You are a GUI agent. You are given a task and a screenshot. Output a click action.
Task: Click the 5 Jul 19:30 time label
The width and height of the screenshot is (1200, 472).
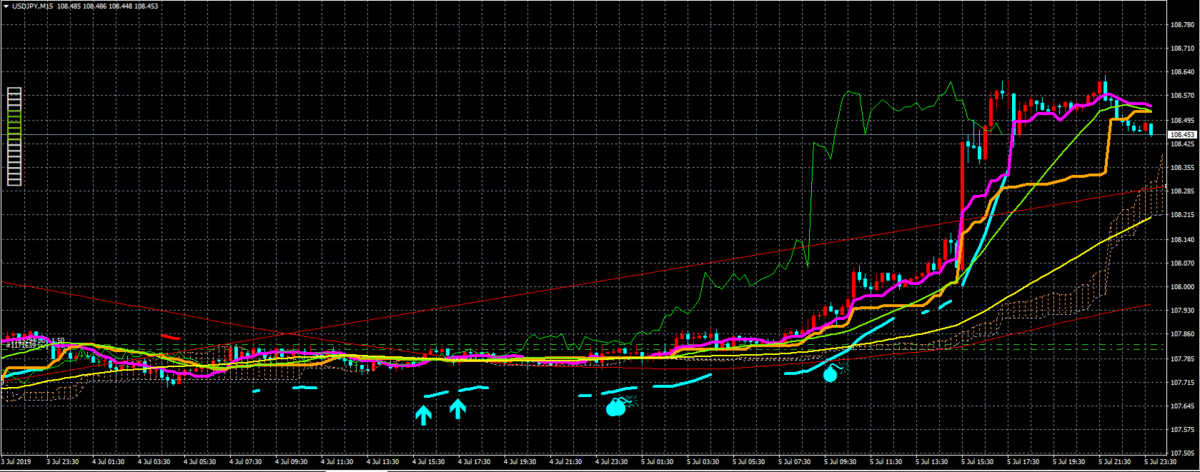pos(1069,462)
